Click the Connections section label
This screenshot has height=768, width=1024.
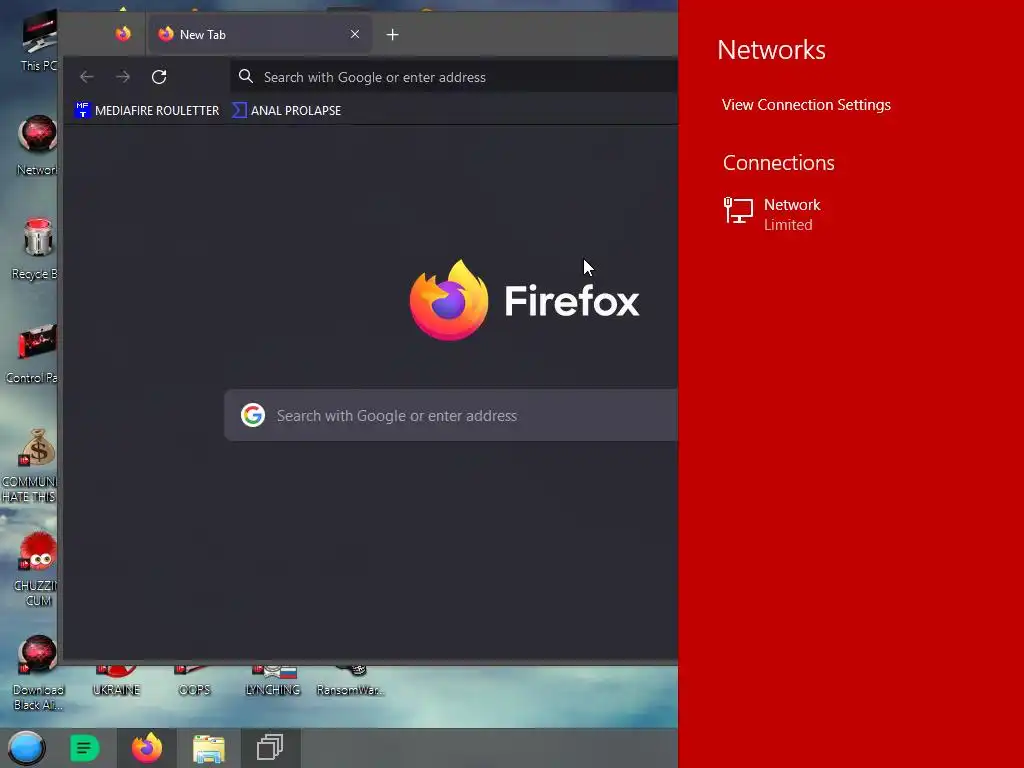tap(778, 163)
